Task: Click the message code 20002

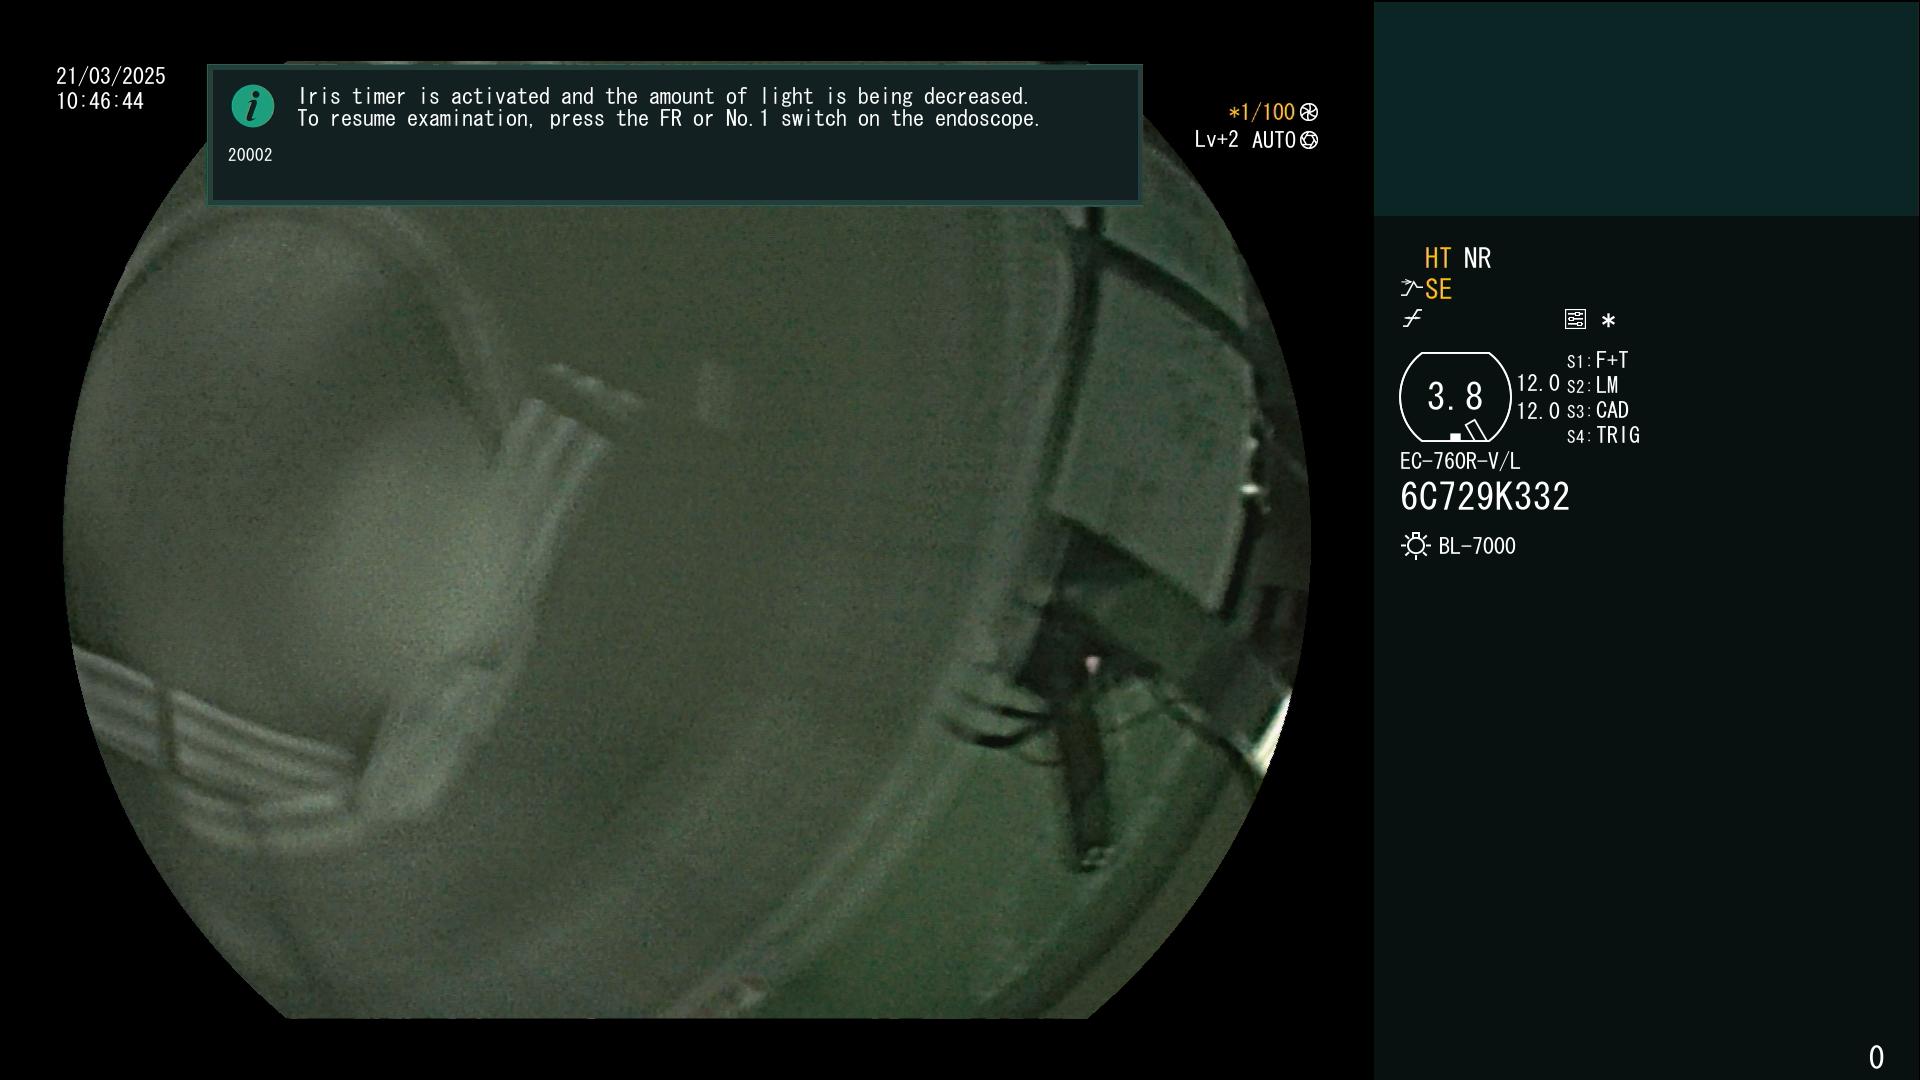Action: (x=250, y=155)
